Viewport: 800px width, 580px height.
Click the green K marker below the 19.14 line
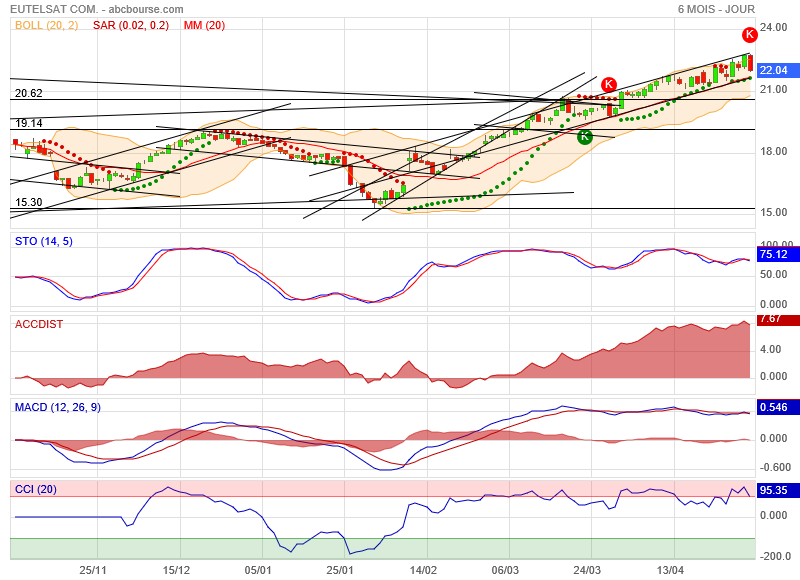[x=585, y=136]
